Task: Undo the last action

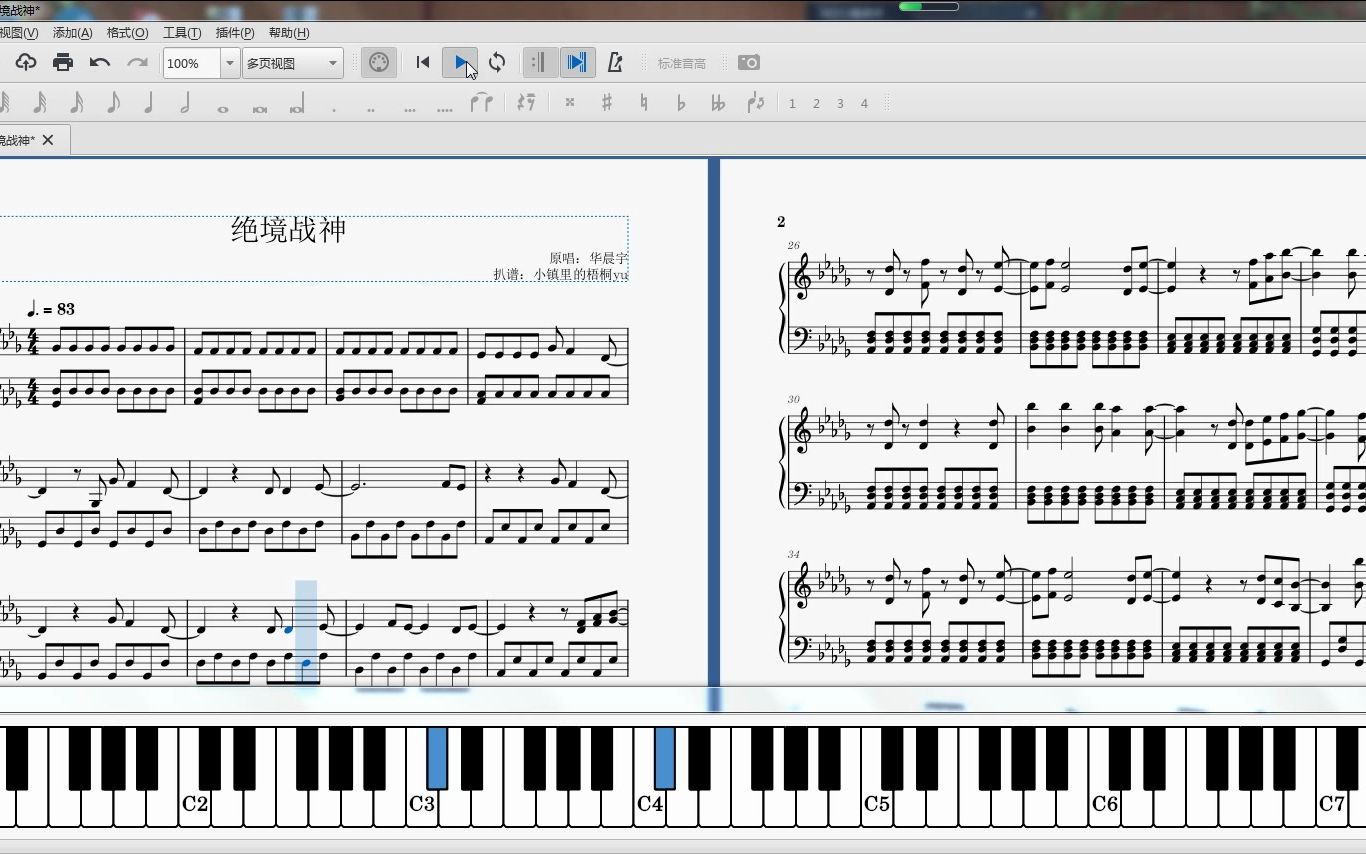Action: 100,63
